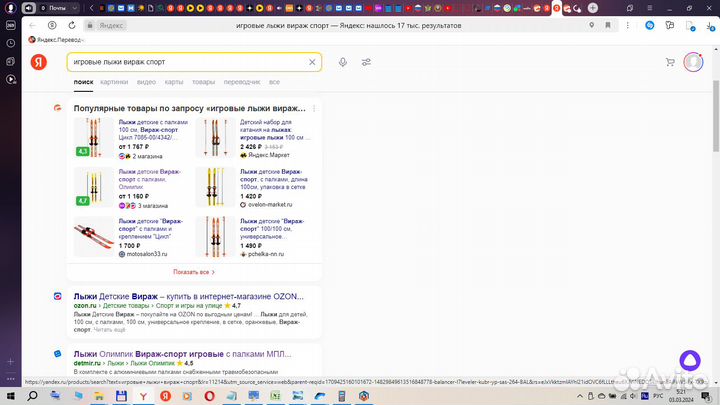The height and width of the screenshot is (405, 720).
Task: Open Yandex home button in toolbar
Action: (x=52, y=25)
